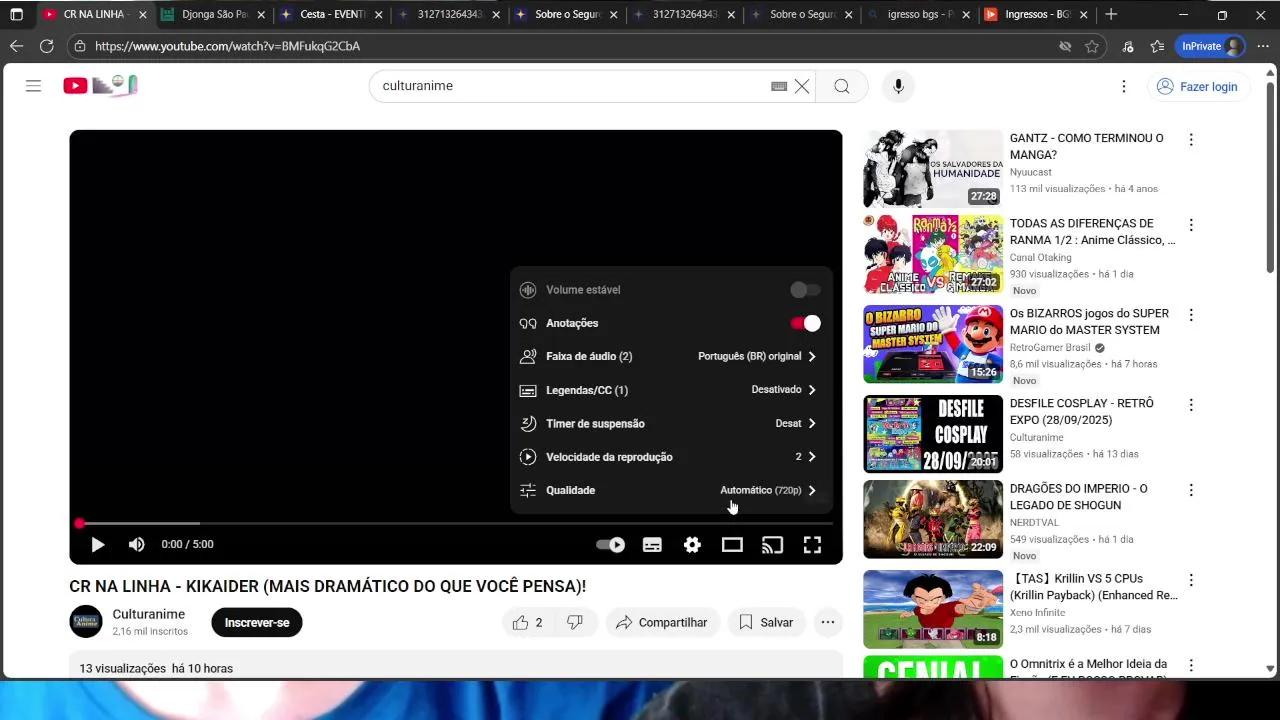The image size is (1280, 720).
Task: Open Krillin VS 5 CPUs thumbnail
Action: coord(933,609)
